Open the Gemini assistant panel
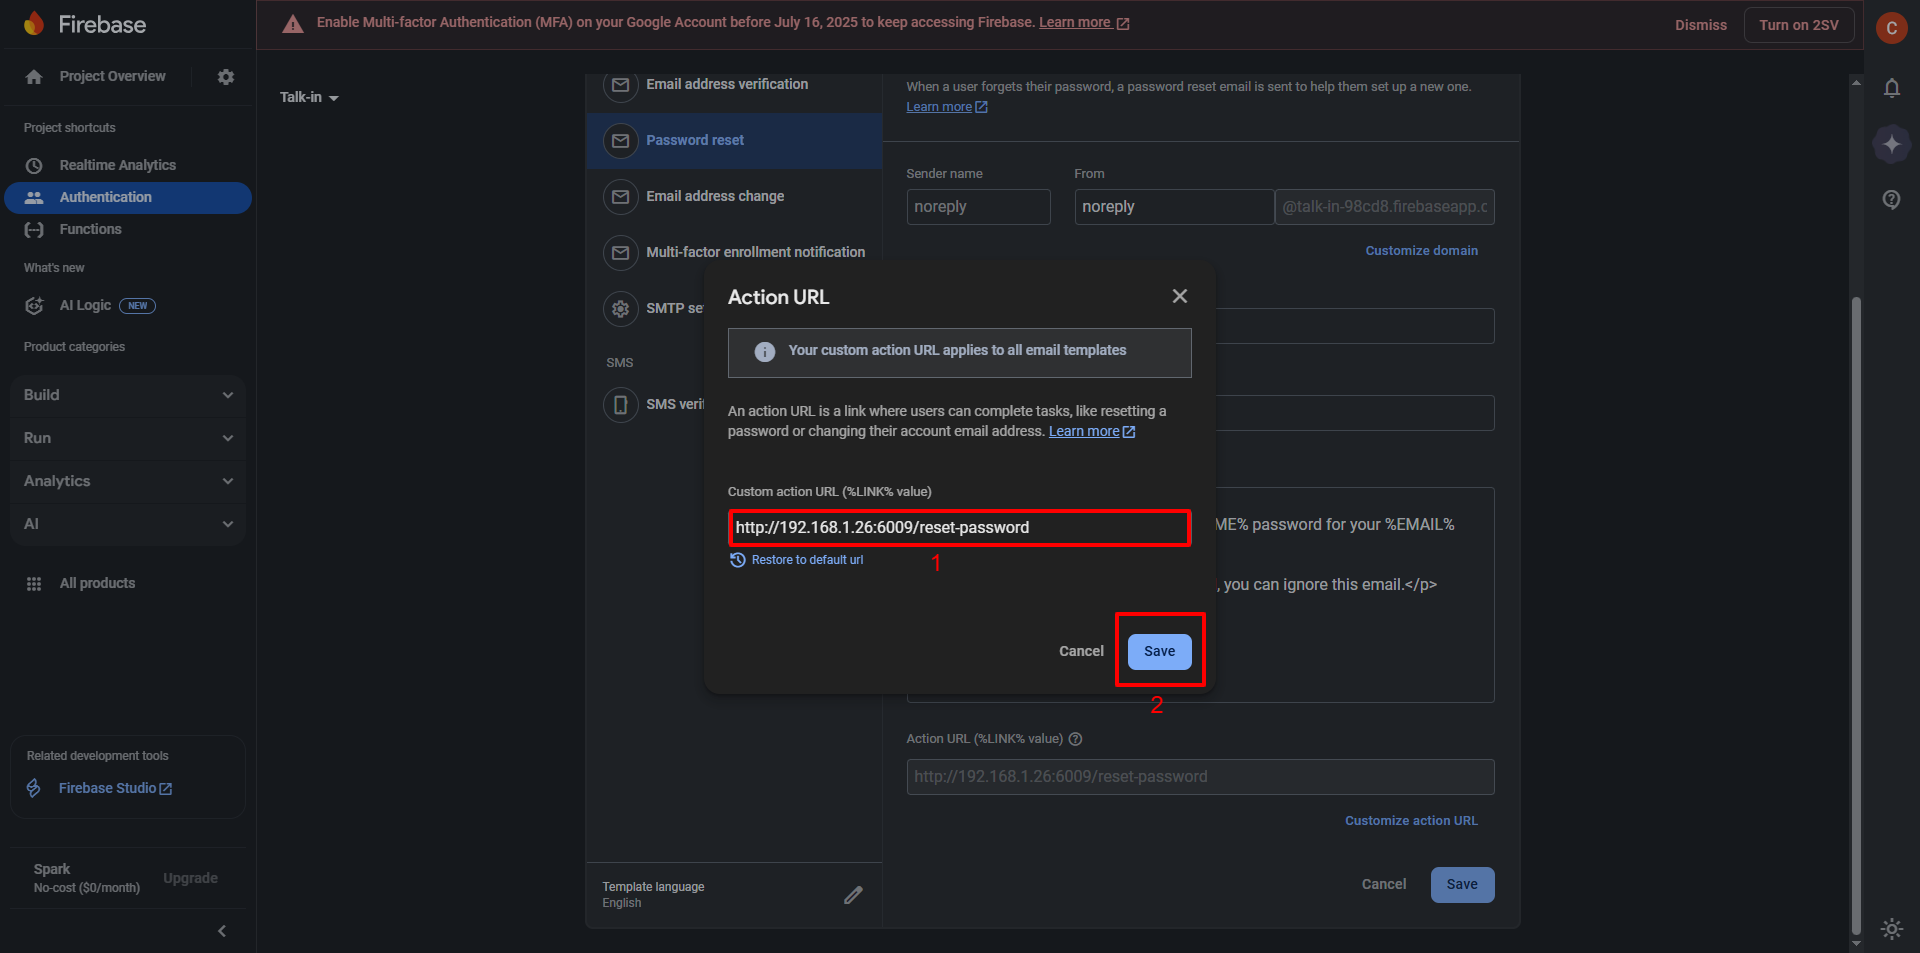This screenshot has width=1920, height=953. (x=1891, y=143)
